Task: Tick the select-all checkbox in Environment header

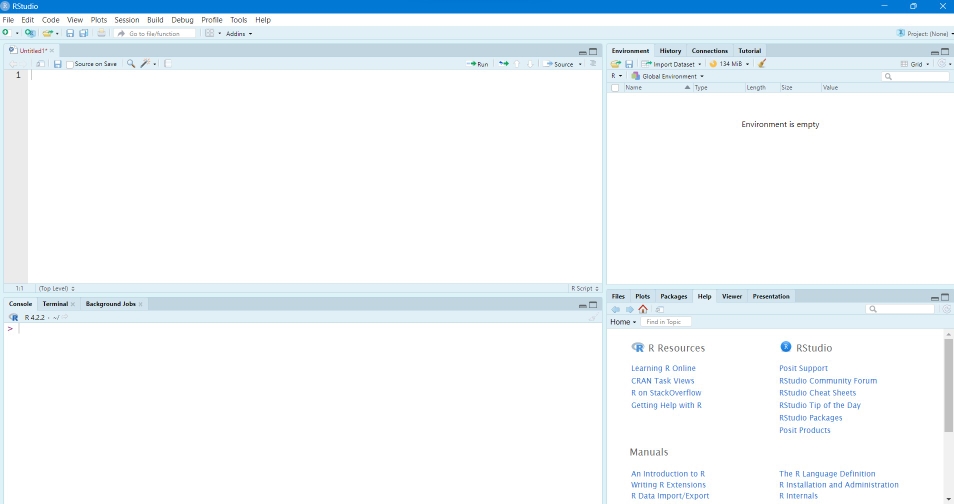Action: coord(615,88)
